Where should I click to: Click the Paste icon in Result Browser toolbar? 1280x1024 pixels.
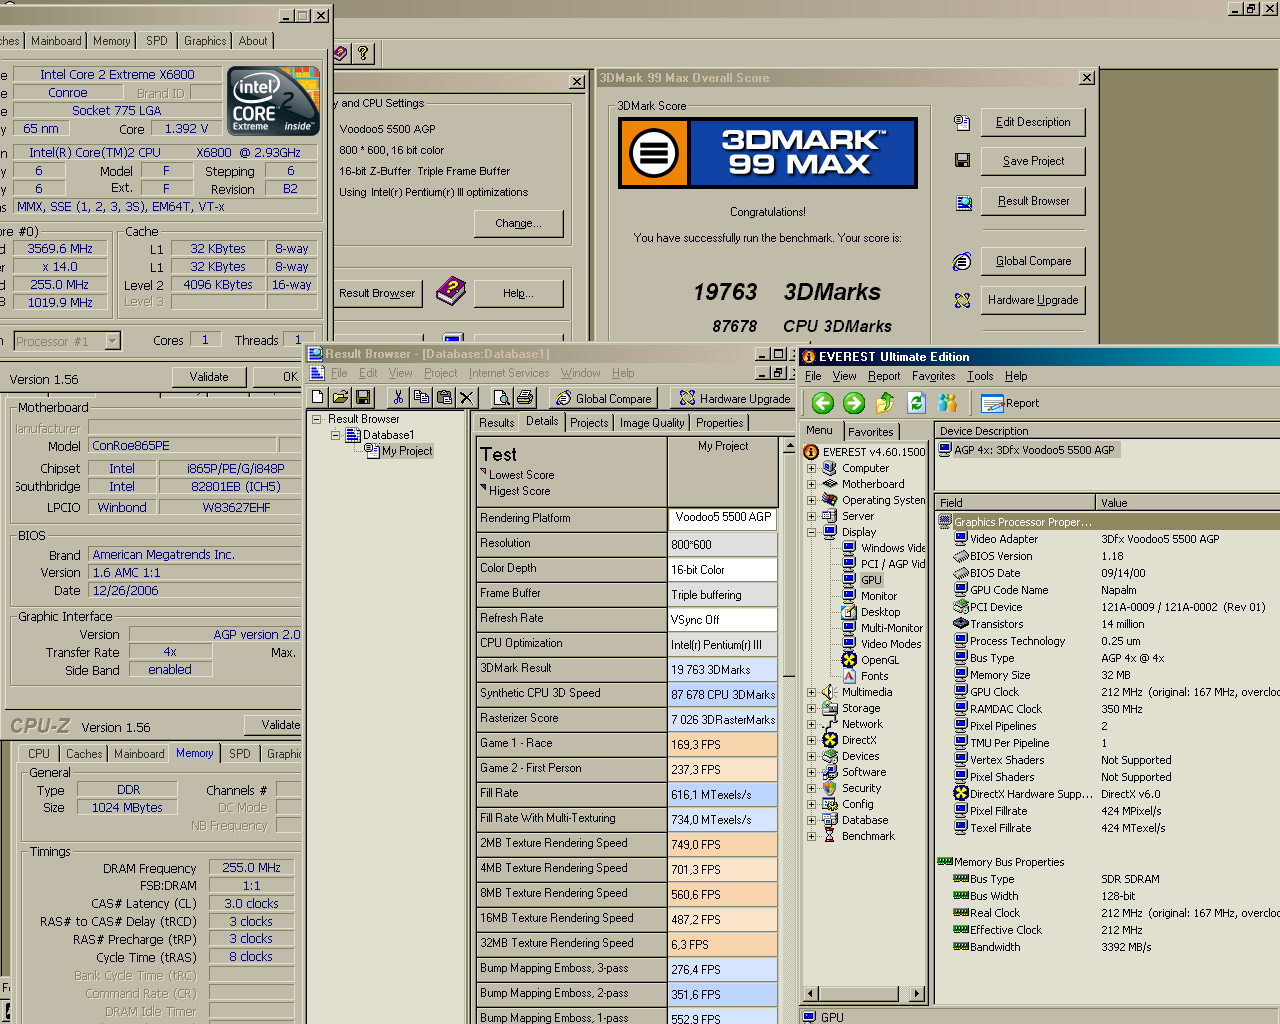click(444, 398)
